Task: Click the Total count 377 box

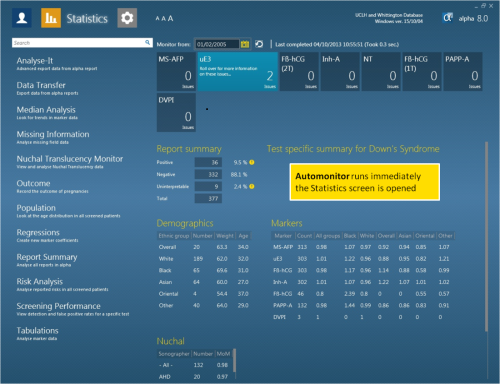Action: click(x=208, y=198)
